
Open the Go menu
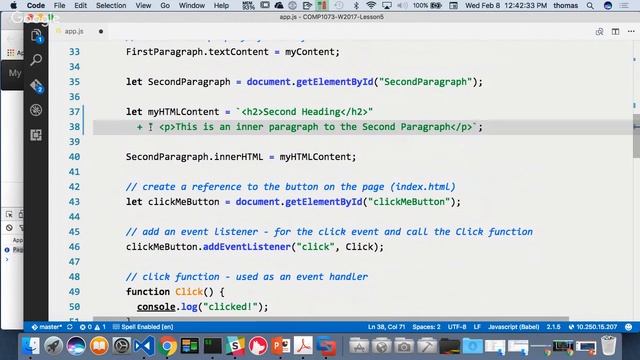click(165, 5)
